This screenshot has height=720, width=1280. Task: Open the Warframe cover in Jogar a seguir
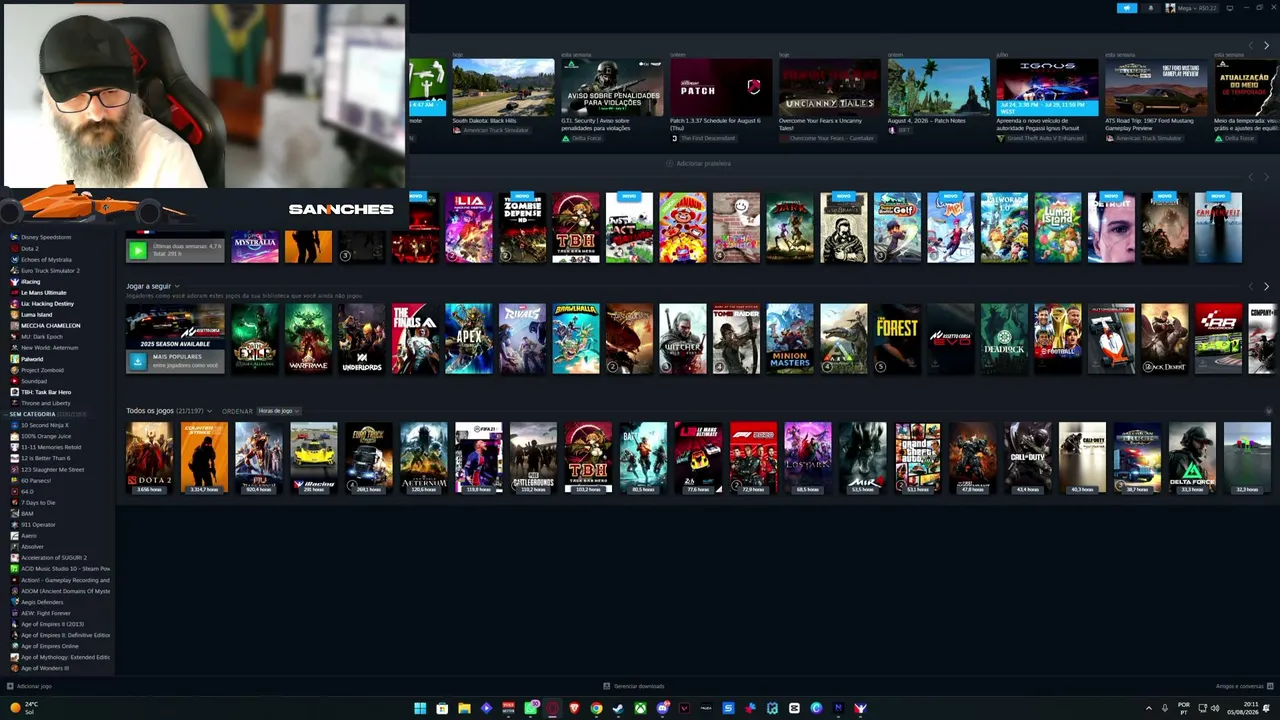point(308,338)
